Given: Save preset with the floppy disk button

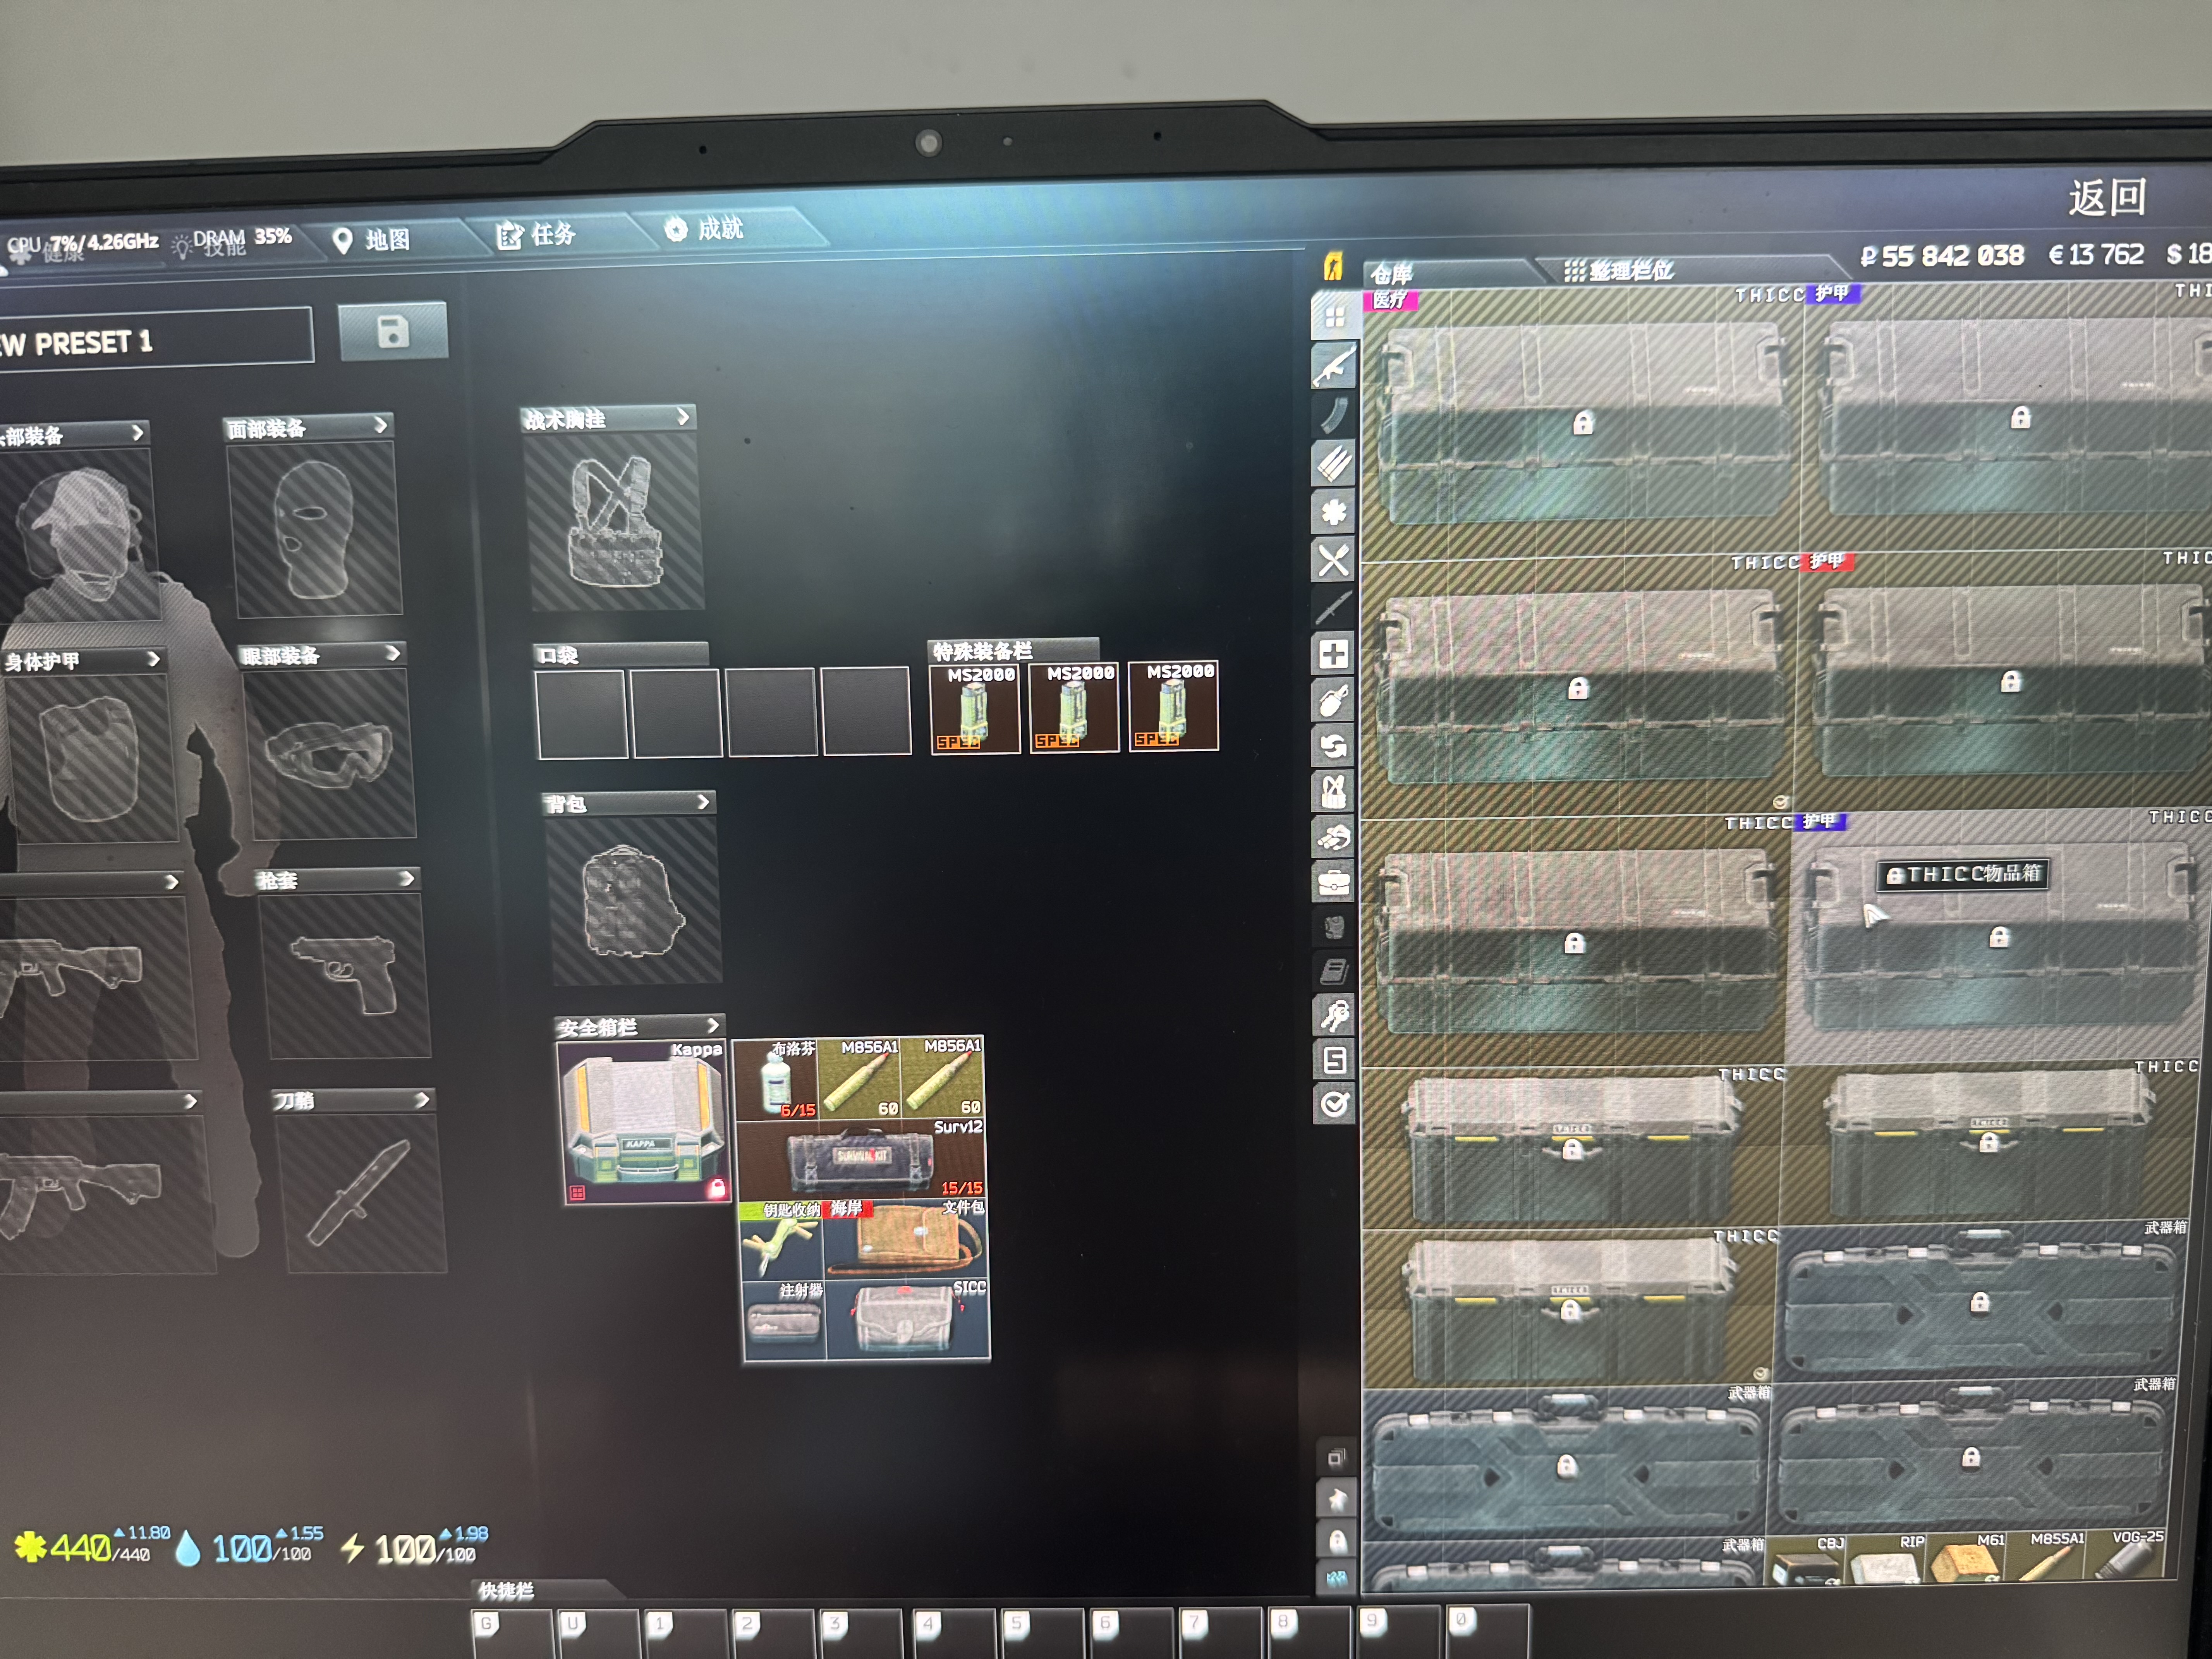Looking at the screenshot, I should 393,332.
